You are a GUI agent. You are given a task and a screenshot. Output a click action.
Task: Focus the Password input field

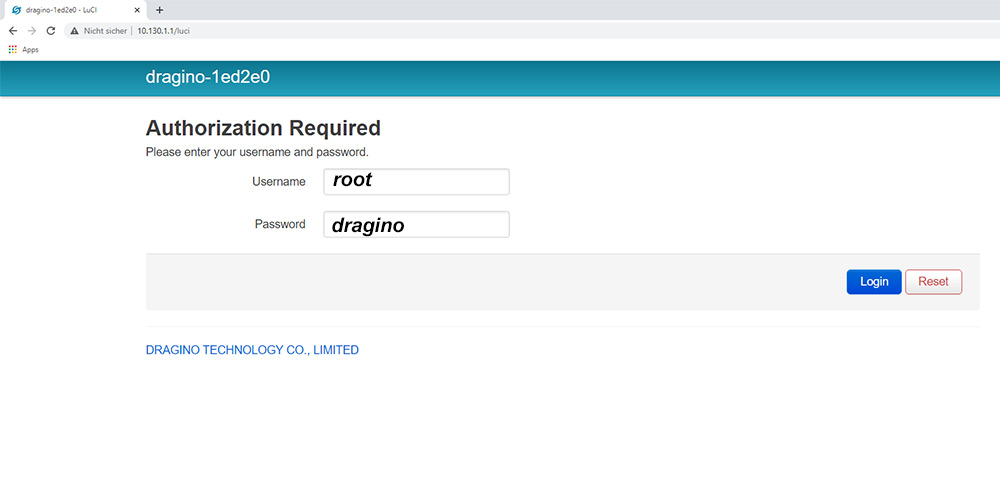point(416,224)
